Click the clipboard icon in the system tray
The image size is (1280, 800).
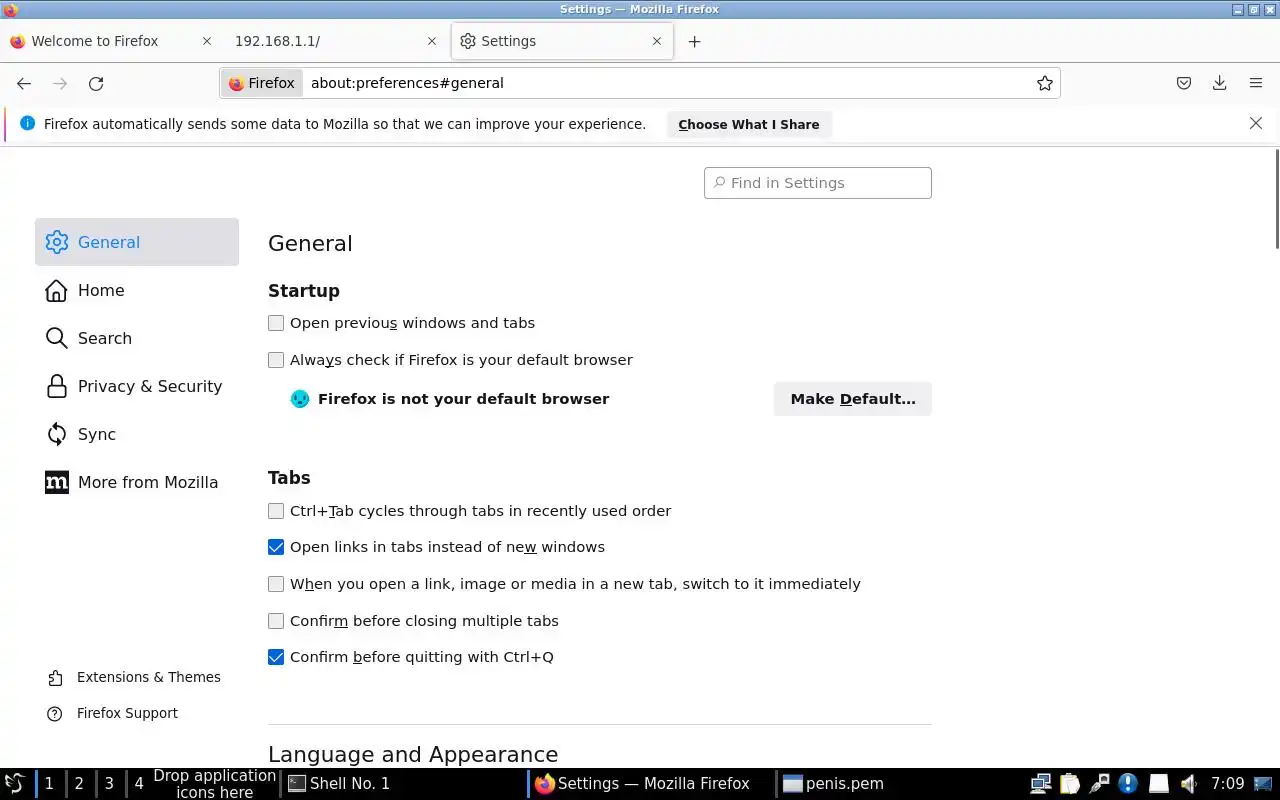[x=1070, y=784]
